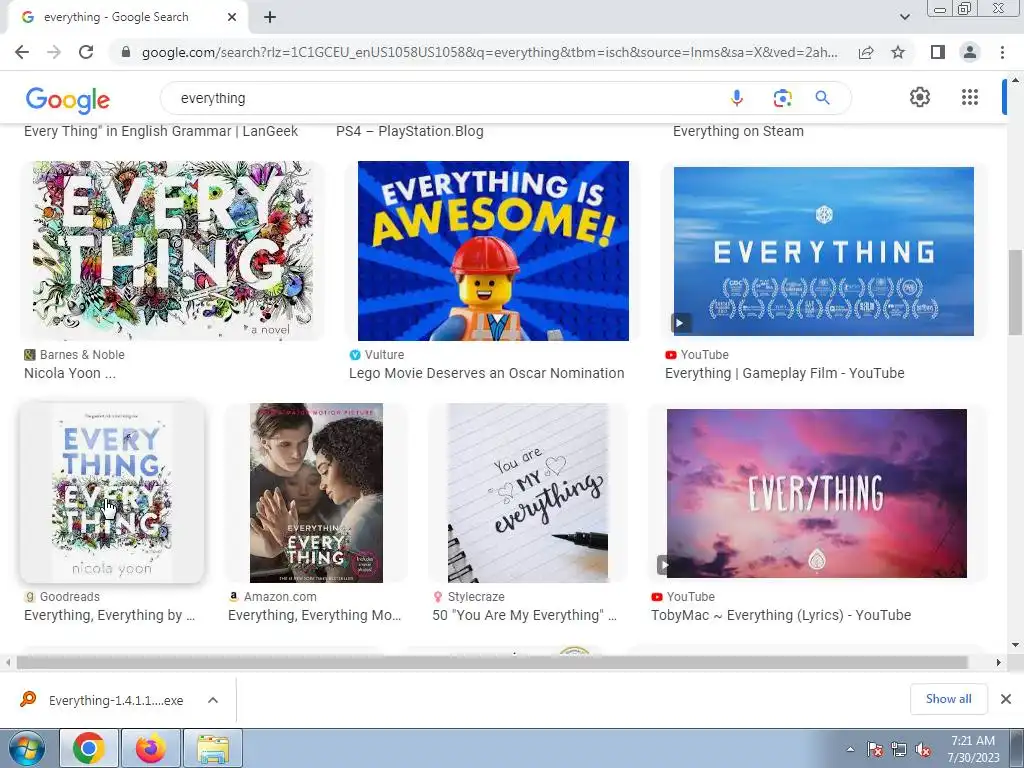Open Google quick settings gear

click(x=920, y=97)
